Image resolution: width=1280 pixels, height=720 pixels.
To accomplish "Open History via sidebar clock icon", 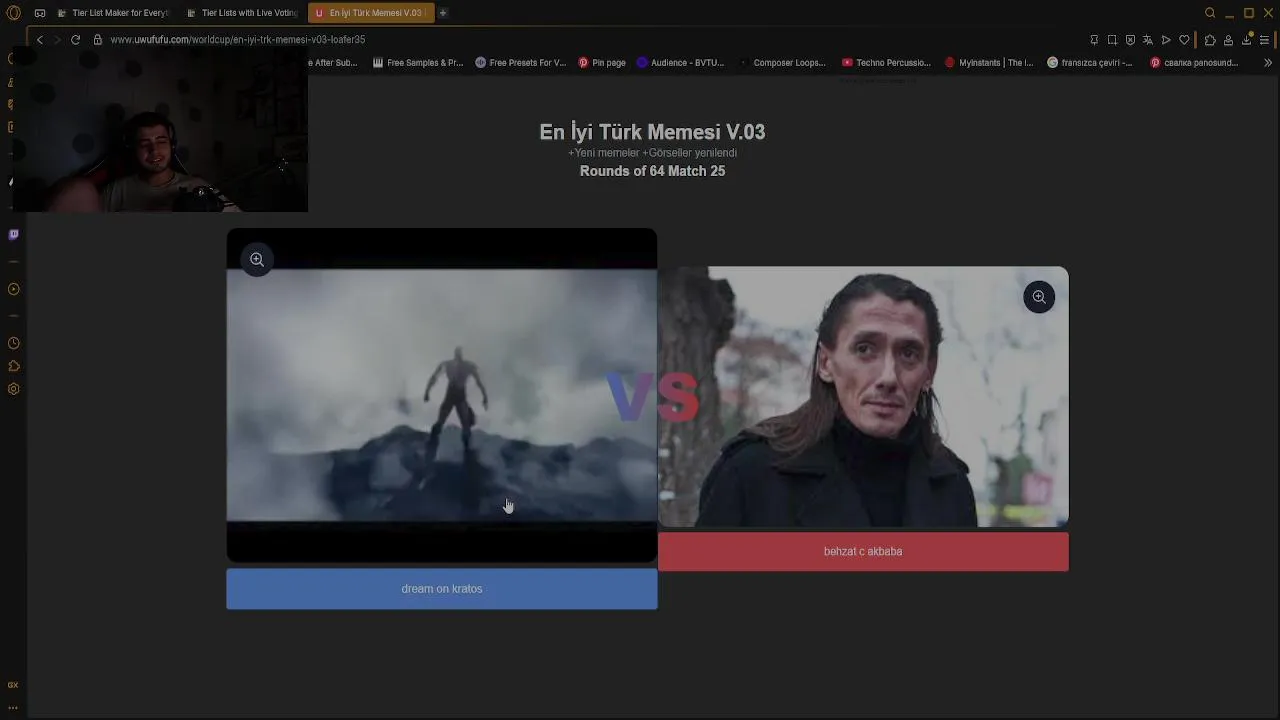I will 13,344.
